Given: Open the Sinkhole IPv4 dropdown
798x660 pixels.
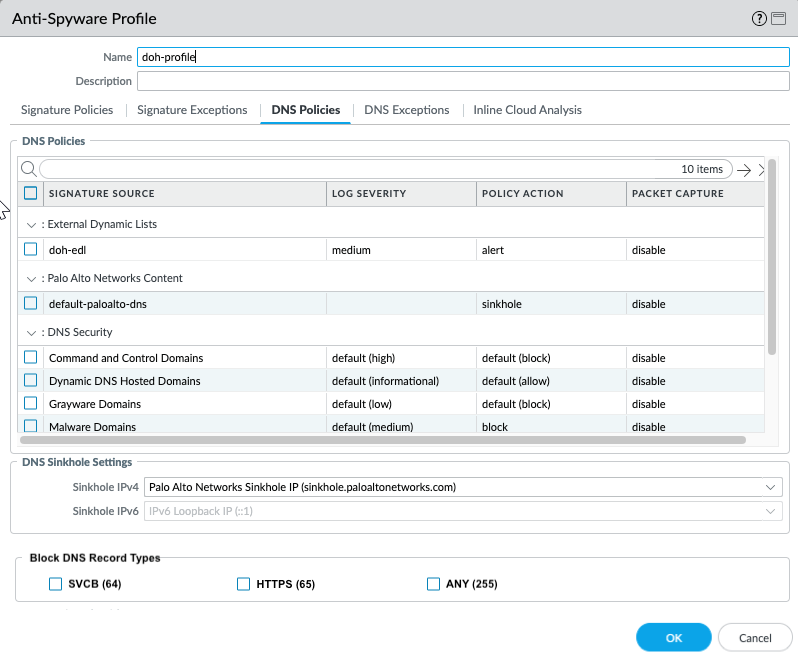Looking at the screenshot, I should point(769,487).
